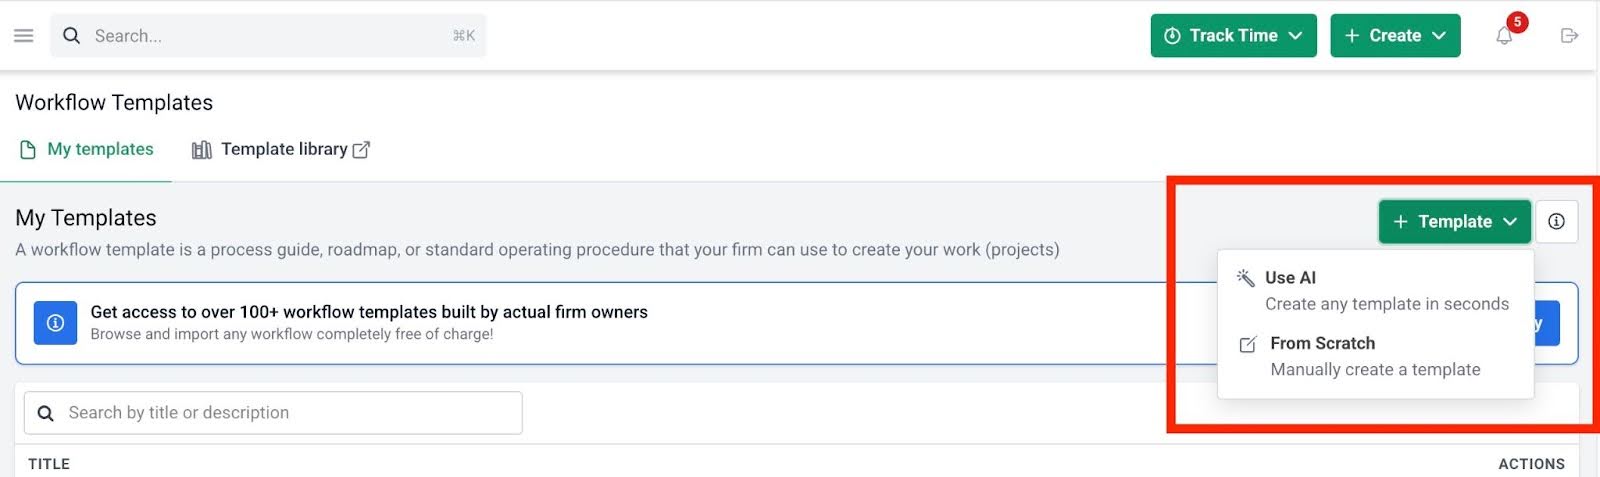Click the magic wand Use AI icon
Screen dimensions: 1600x477
(x=1246, y=278)
